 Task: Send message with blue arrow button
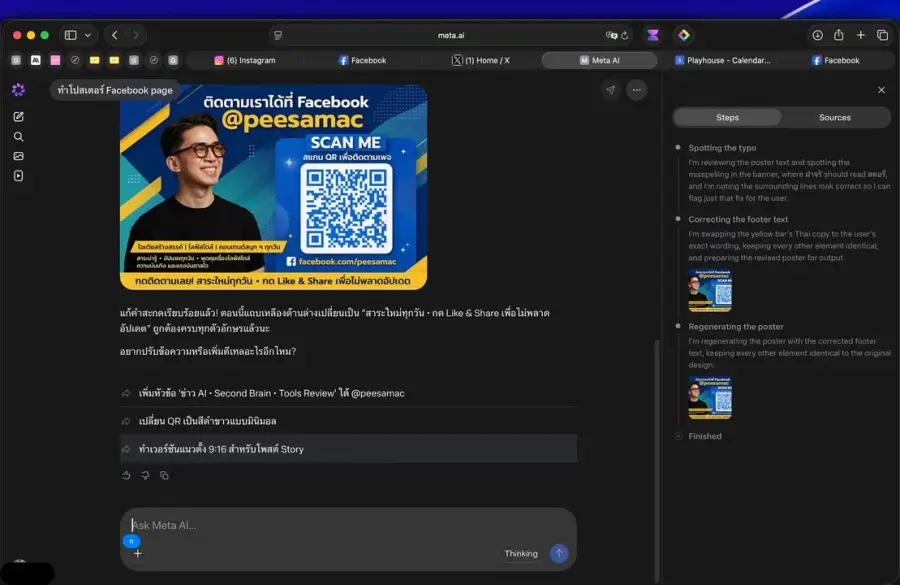[559, 553]
